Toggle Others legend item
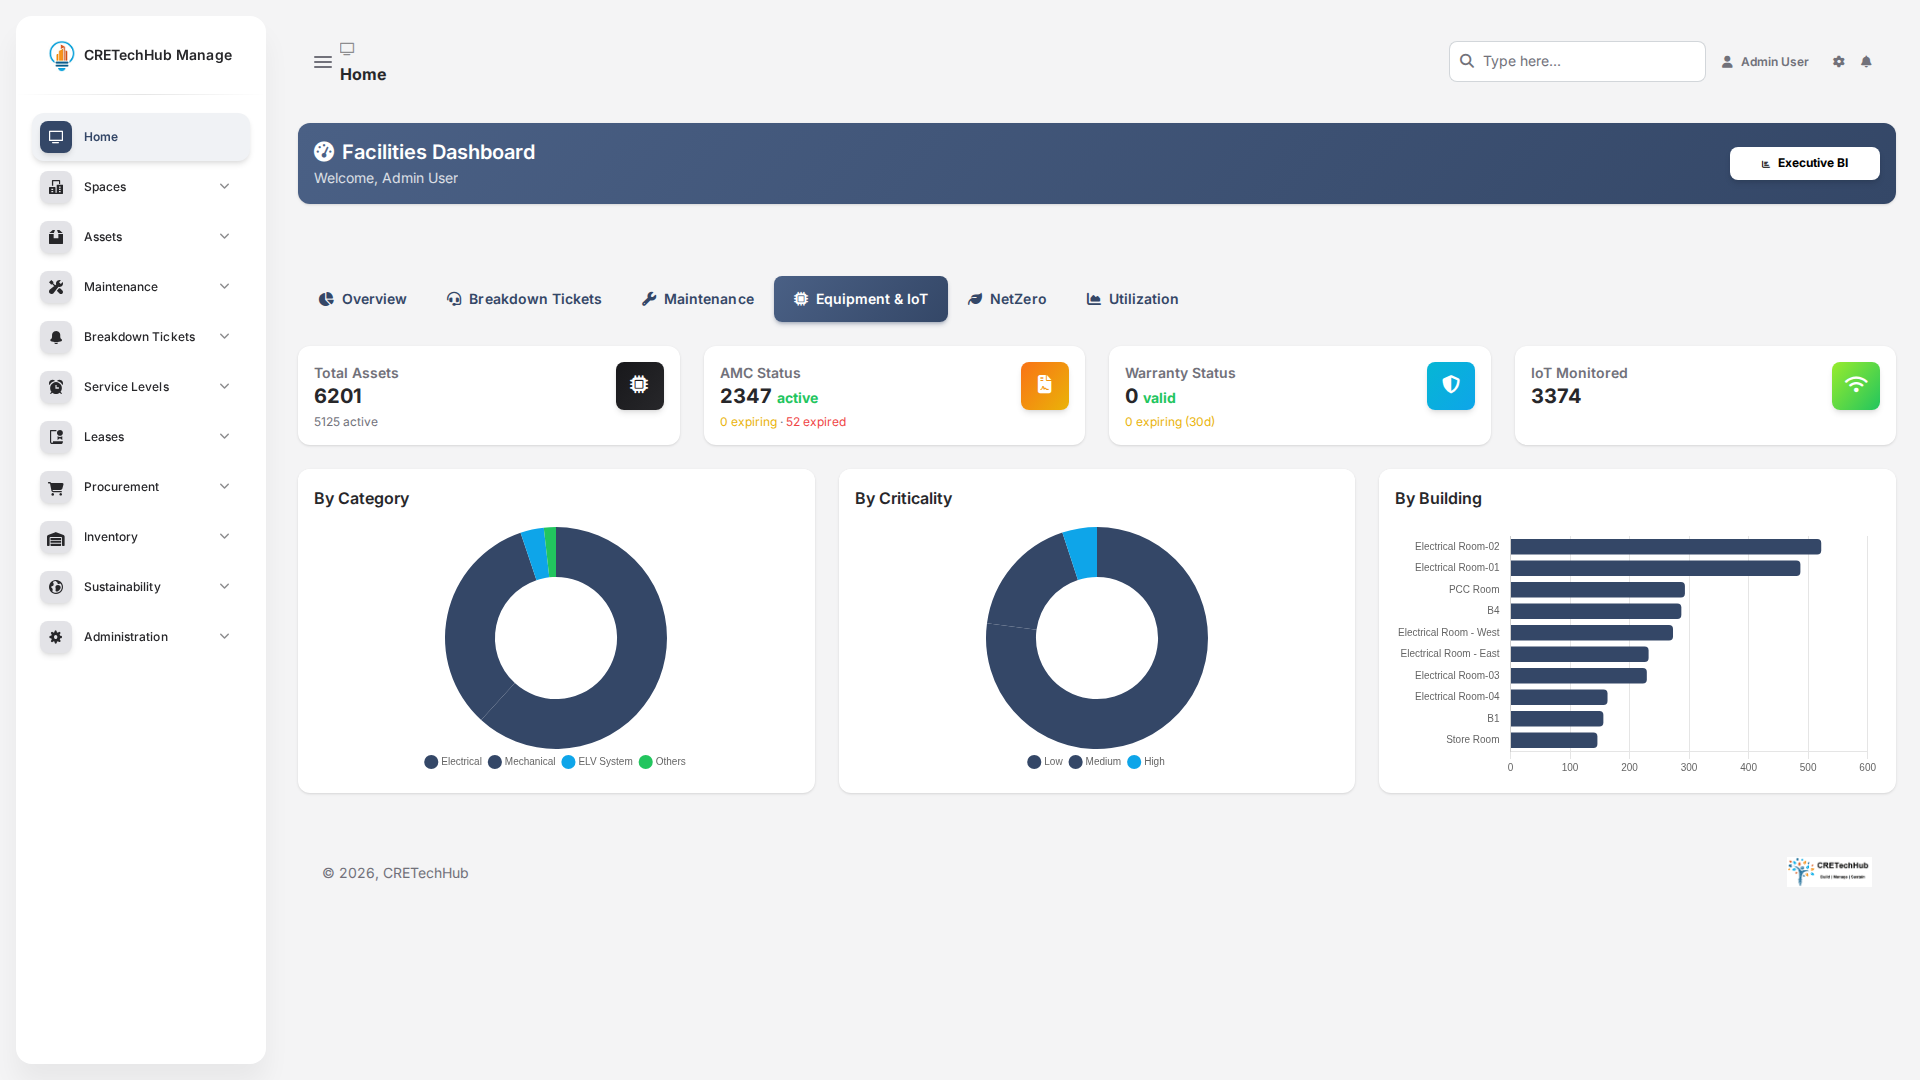 (x=662, y=762)
